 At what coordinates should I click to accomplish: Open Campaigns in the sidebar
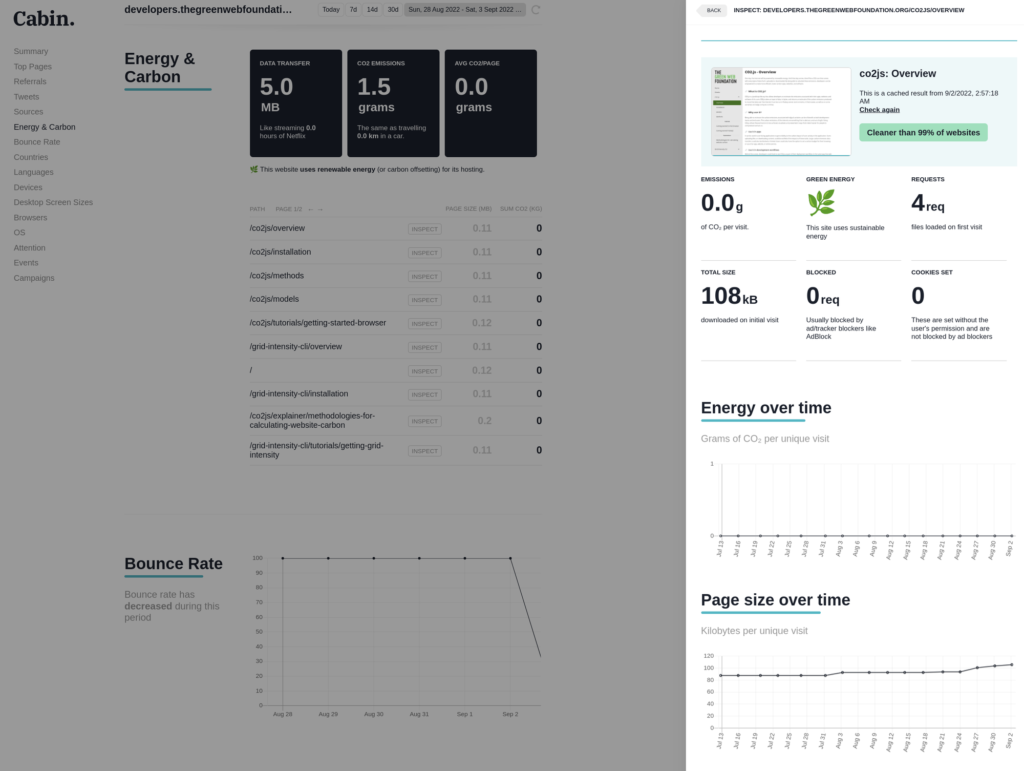pyautogui.click(x=34, y=278)
